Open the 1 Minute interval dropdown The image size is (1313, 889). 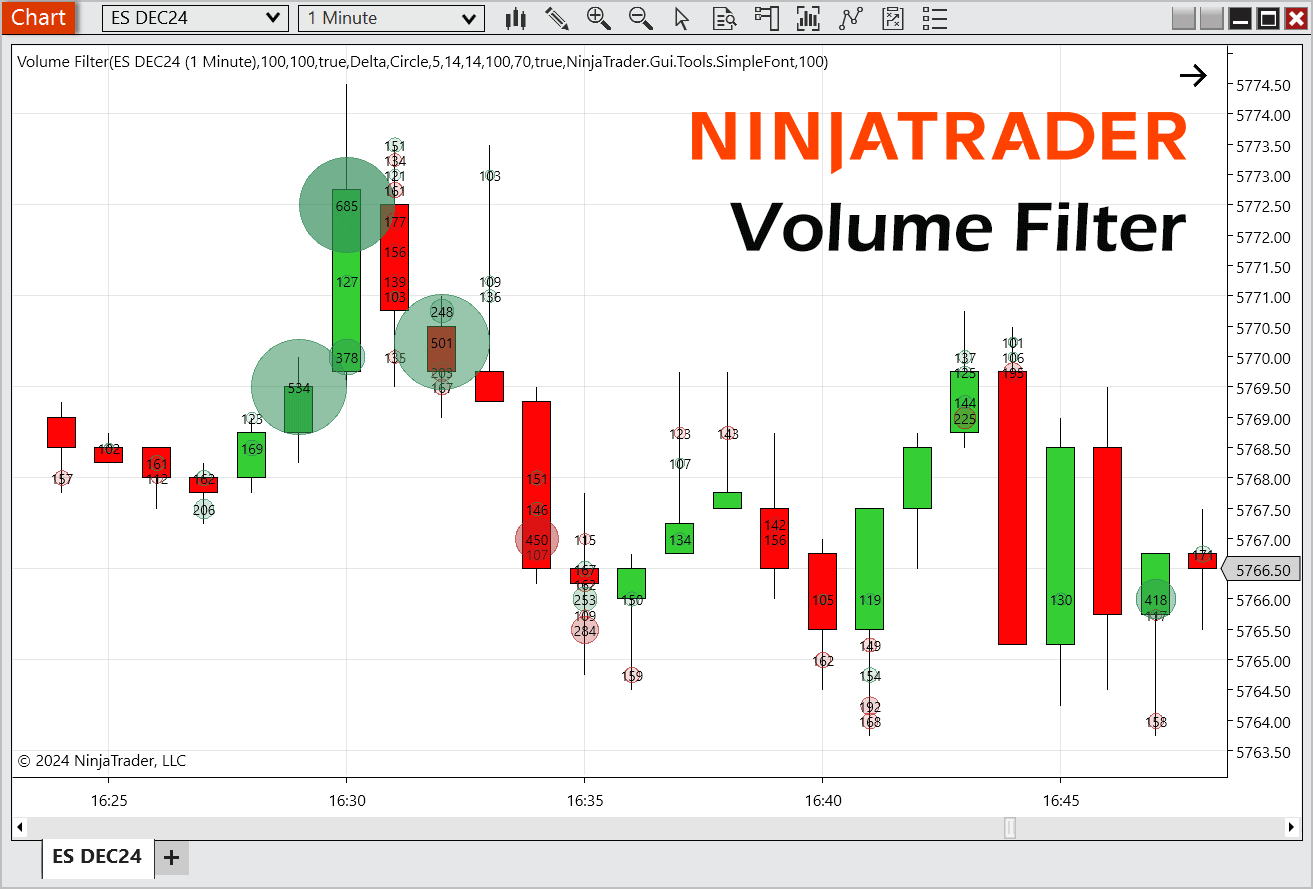pos(391,18)
